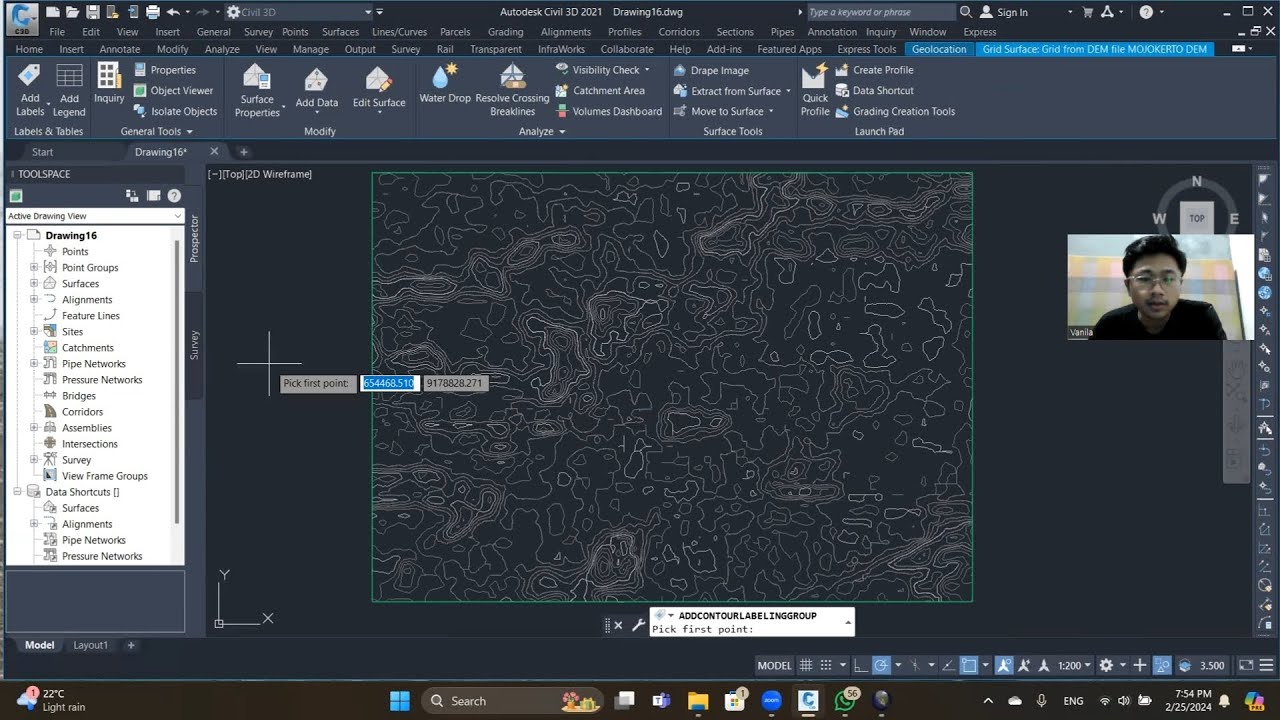Viewport: 1280px width, 720px height.
Task: Toggle annotation visibility in status bar
Action: pos(1004,665)
